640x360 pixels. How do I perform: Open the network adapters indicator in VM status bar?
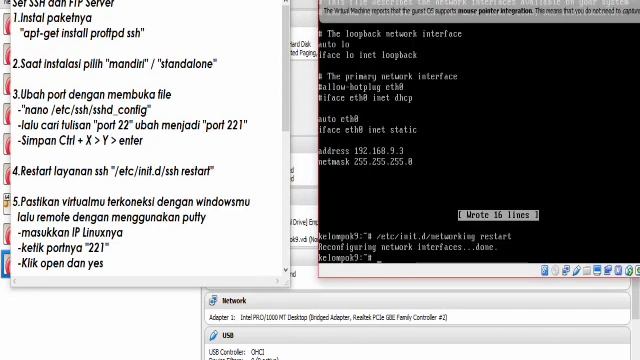coord(566,270)
